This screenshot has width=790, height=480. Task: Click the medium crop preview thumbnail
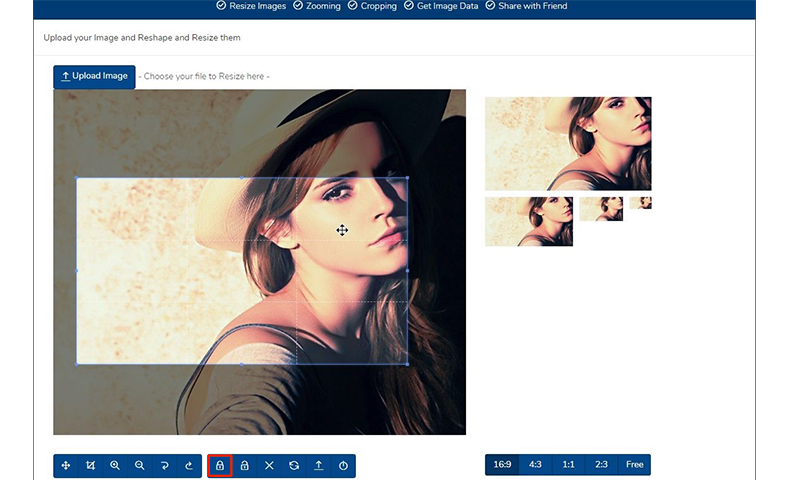coord(529,222)
